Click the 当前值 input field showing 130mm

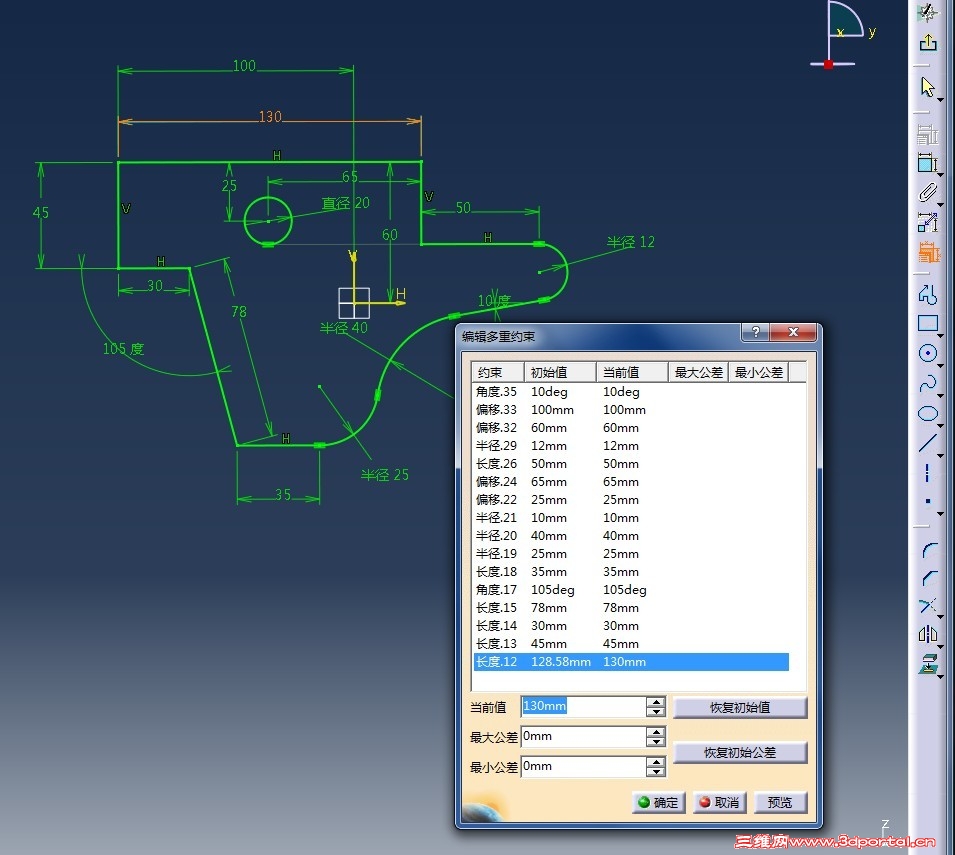pyautogui.click(x=583, y=706)
